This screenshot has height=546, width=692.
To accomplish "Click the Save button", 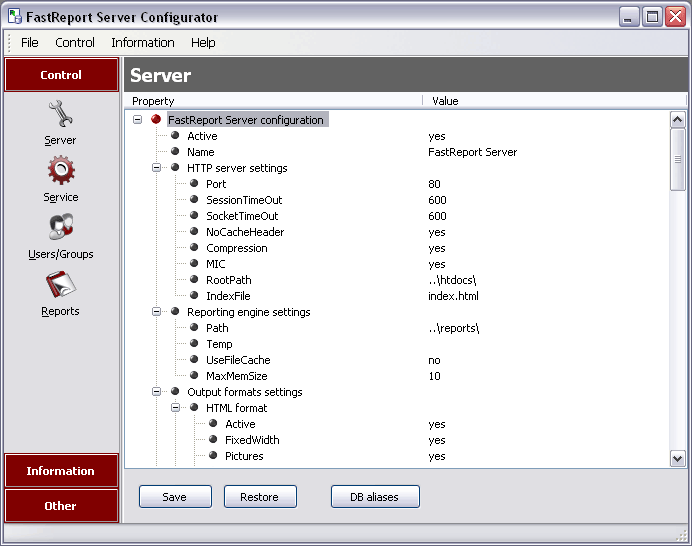I will pos(174,497).
